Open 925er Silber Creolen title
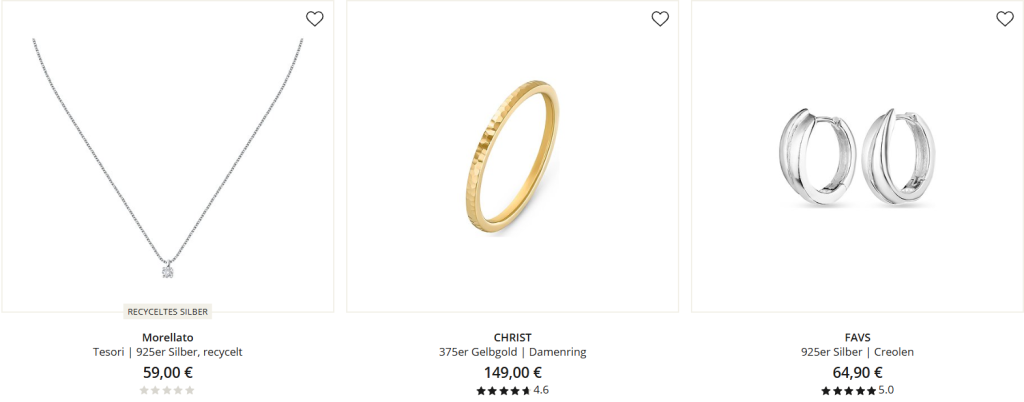The height and width of the screenshot is (402, 1024). 857,352
